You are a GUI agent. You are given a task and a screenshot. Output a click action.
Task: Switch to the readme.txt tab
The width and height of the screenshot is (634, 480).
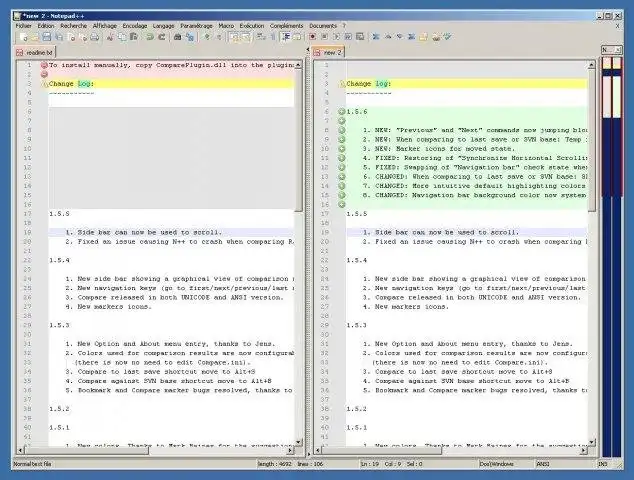[x=35, y=53]
